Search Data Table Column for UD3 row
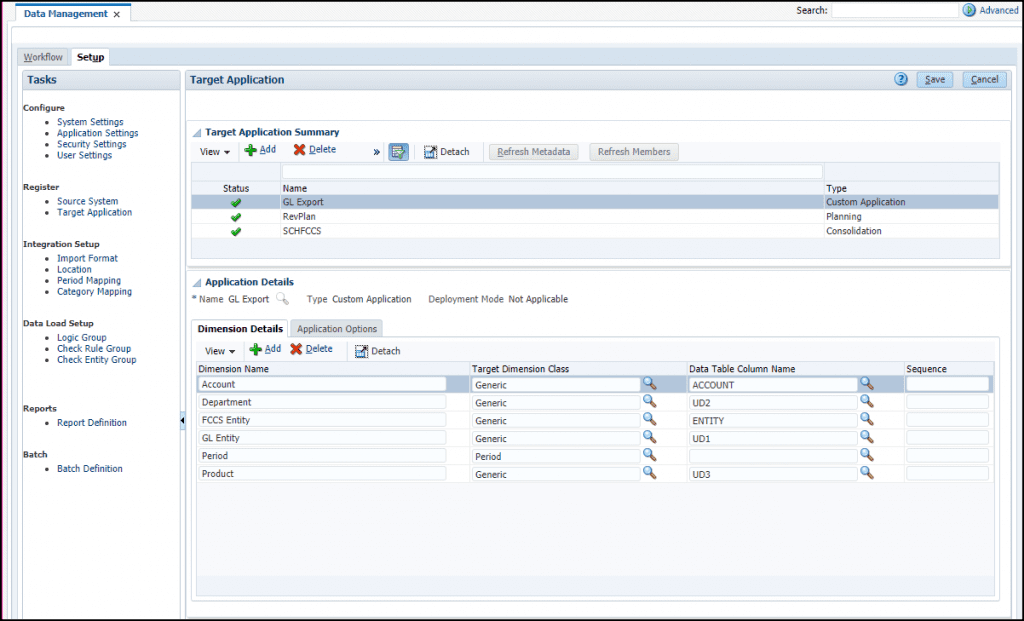1024x621 pixels. 867,472
